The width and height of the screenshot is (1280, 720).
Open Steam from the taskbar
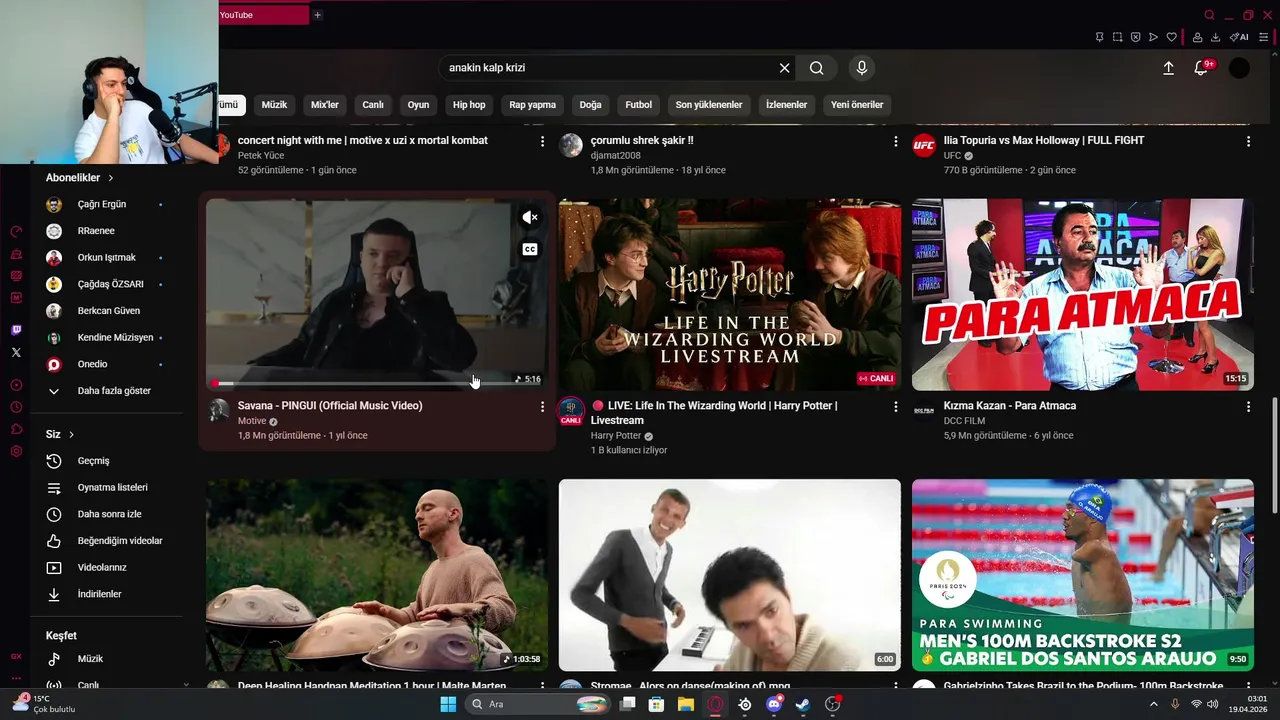click(802, 704)
